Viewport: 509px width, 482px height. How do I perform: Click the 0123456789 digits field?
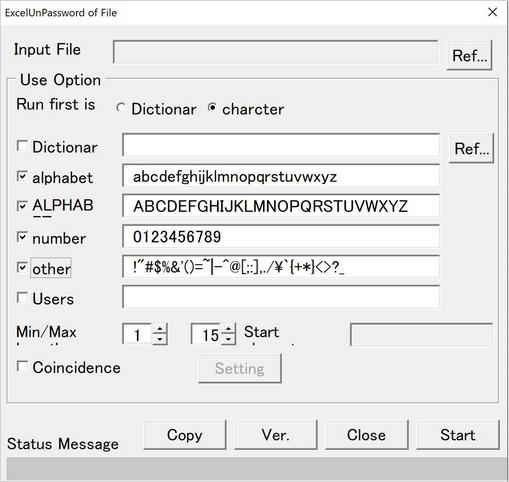[x=281, y=236]
